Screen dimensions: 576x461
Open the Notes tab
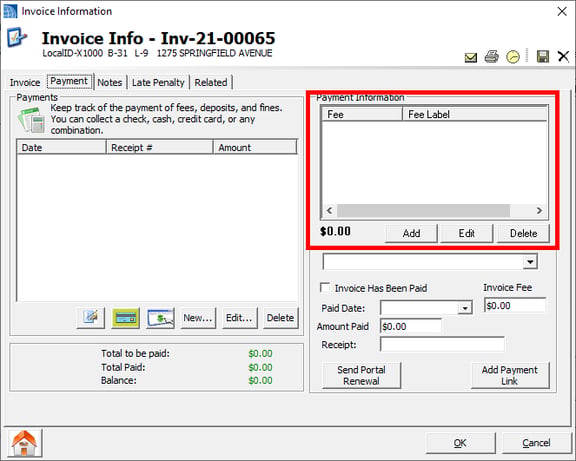[x=109, y=82]
